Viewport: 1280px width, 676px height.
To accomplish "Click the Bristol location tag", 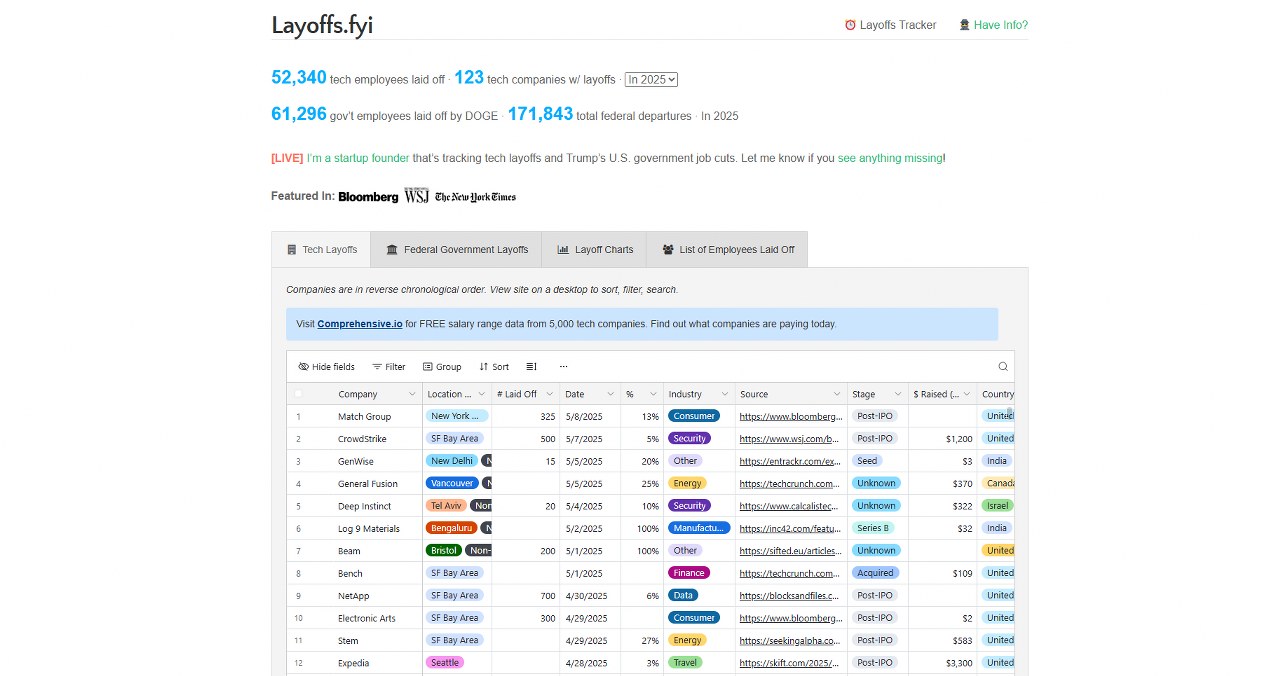I will [x=444, y=550].
